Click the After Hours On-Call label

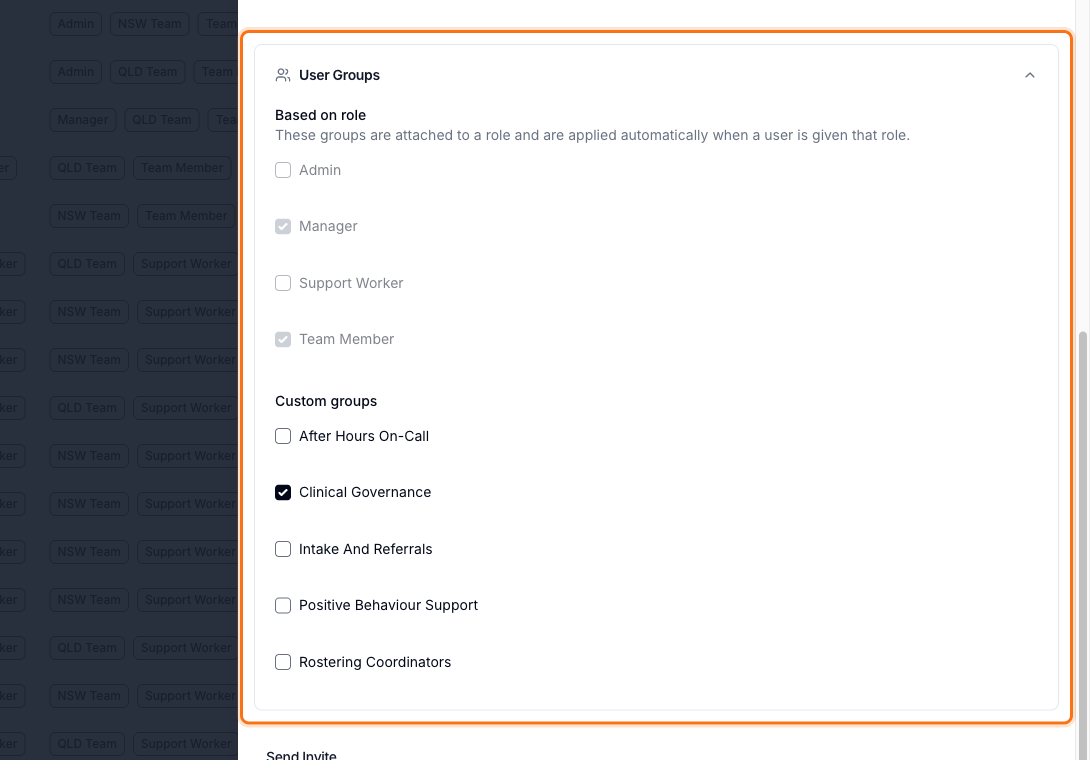pos(364,436)
